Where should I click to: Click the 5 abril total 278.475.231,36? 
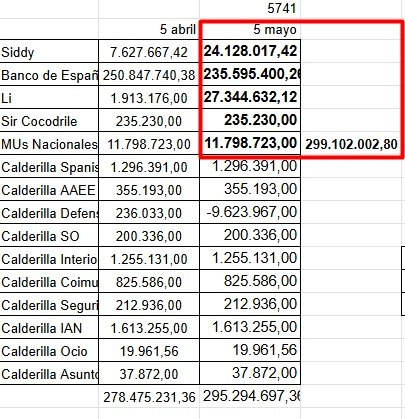coord(149,397)
